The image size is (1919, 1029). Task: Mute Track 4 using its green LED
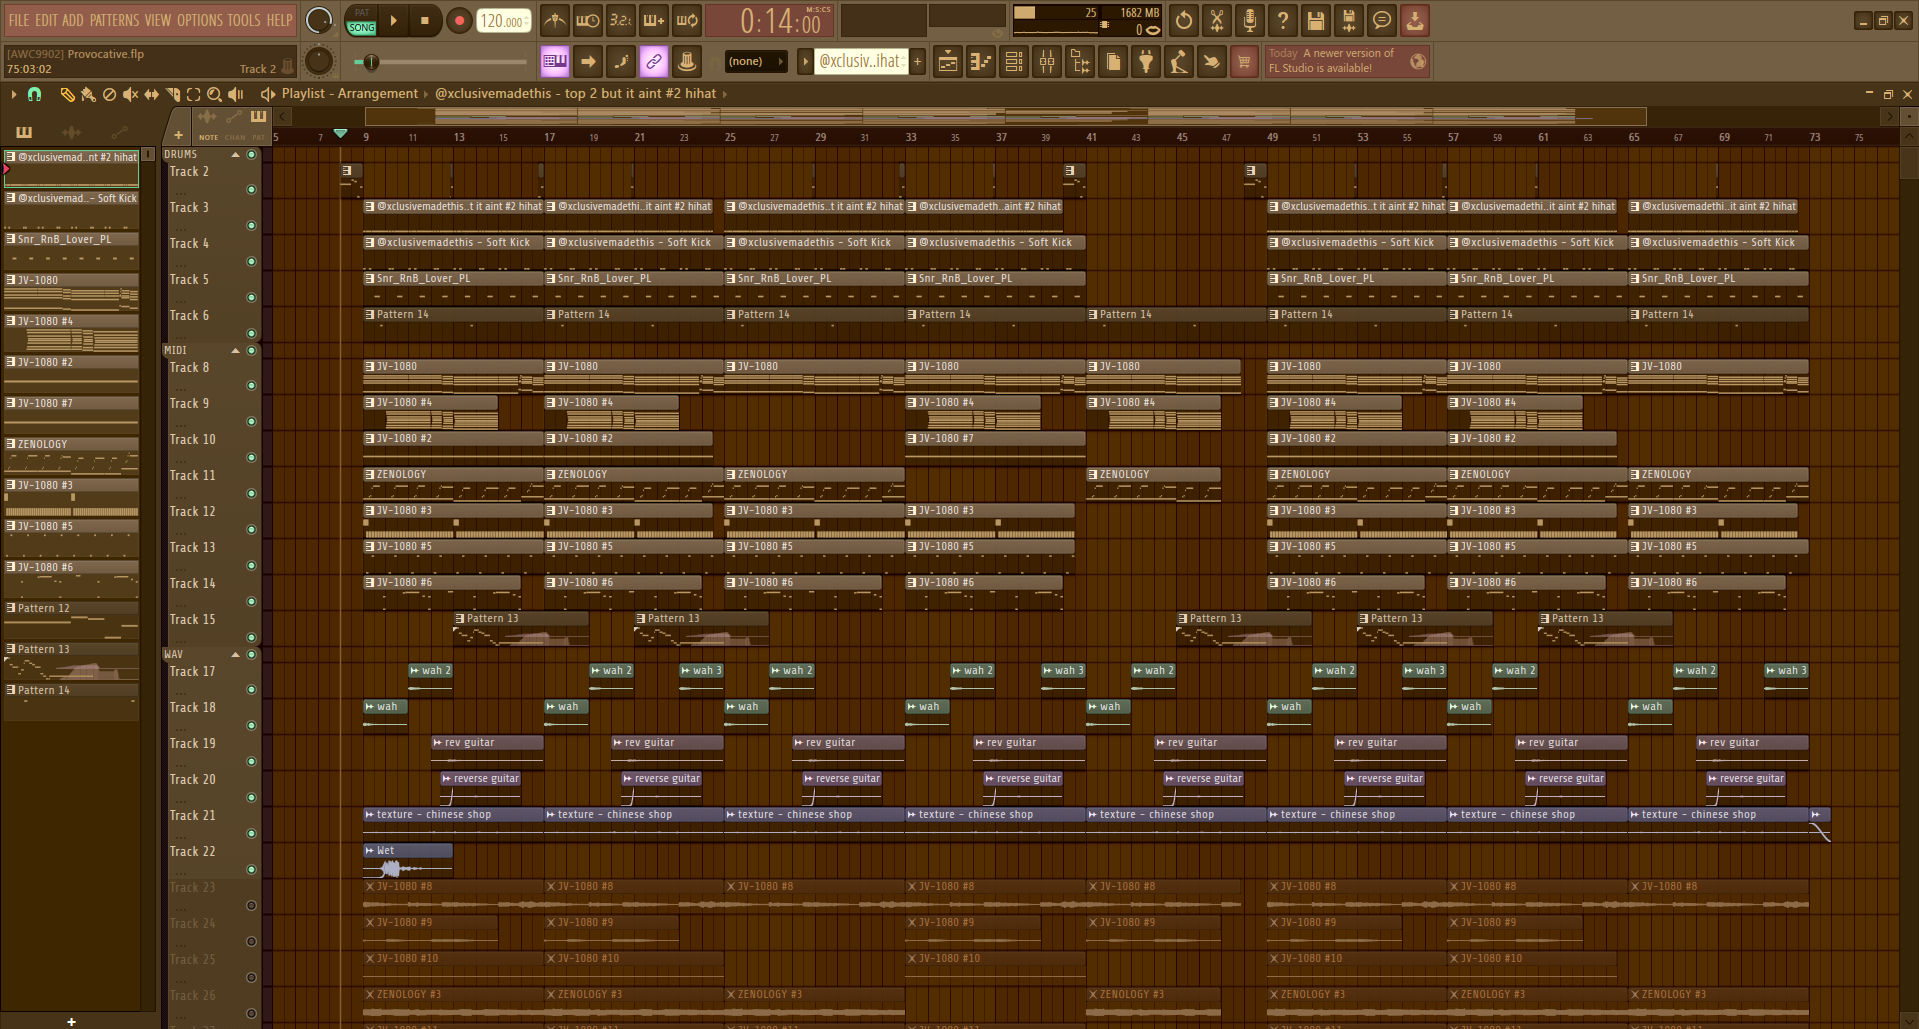coord(251,261)
